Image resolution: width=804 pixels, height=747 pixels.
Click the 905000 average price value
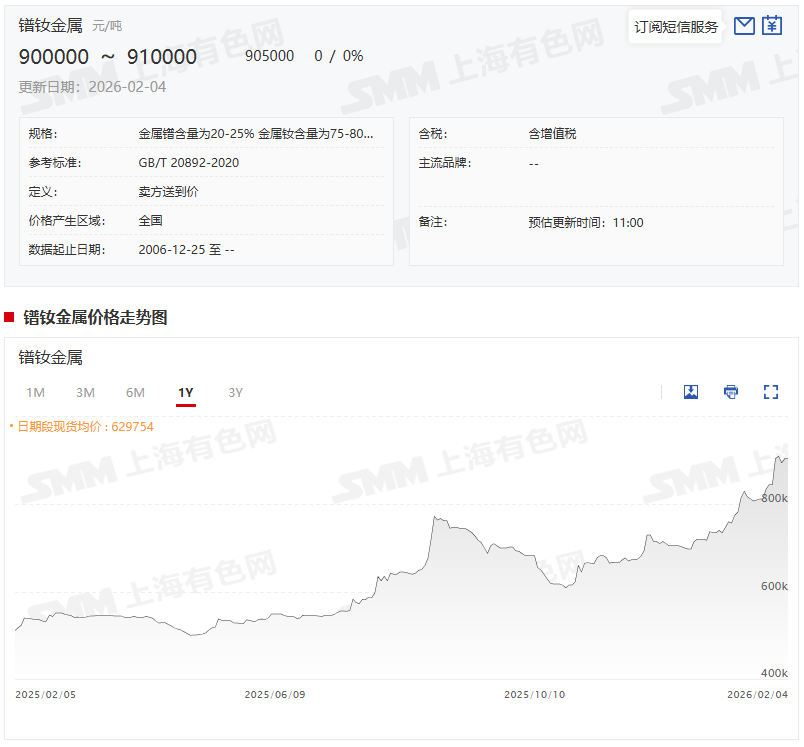coord(269,56)
